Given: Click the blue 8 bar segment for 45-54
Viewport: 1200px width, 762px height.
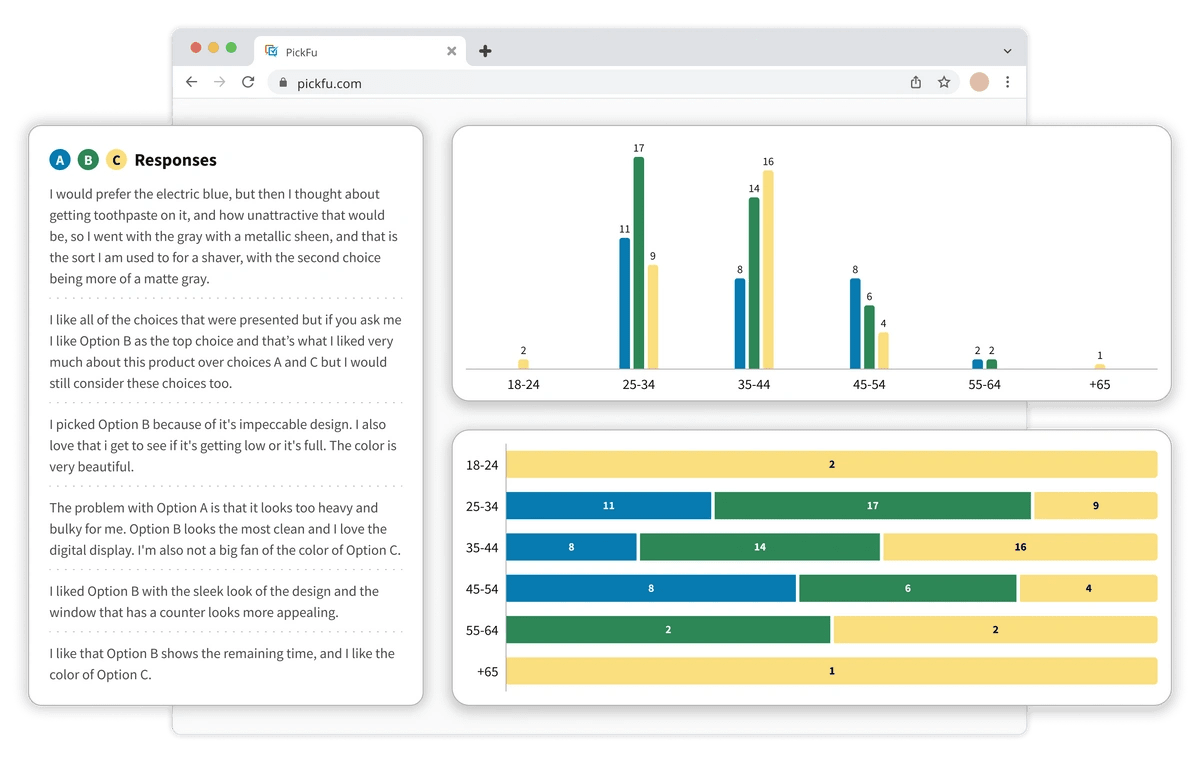Looking at the screenshot, I should pos(651,588).
